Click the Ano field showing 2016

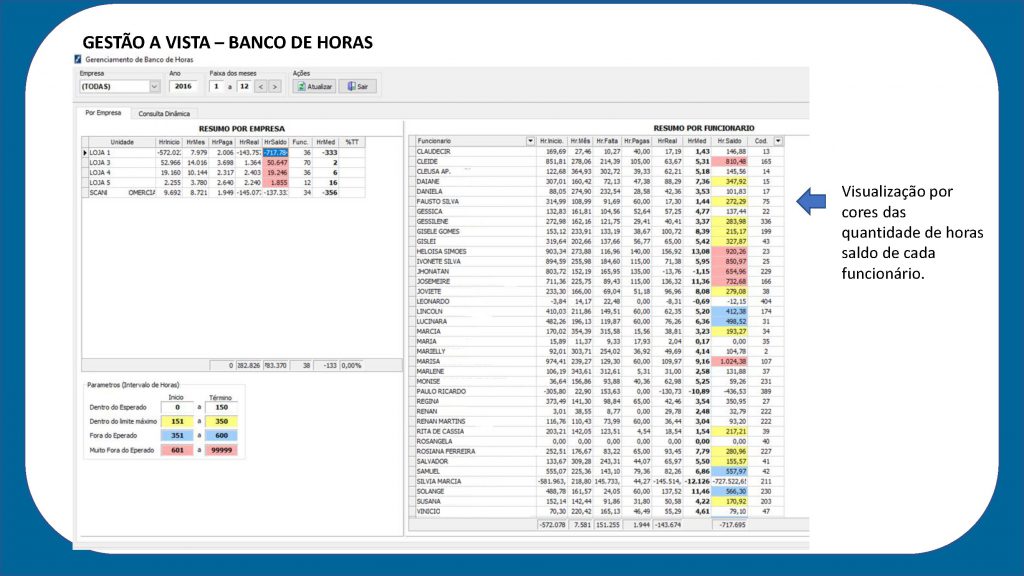click(184, 86)
